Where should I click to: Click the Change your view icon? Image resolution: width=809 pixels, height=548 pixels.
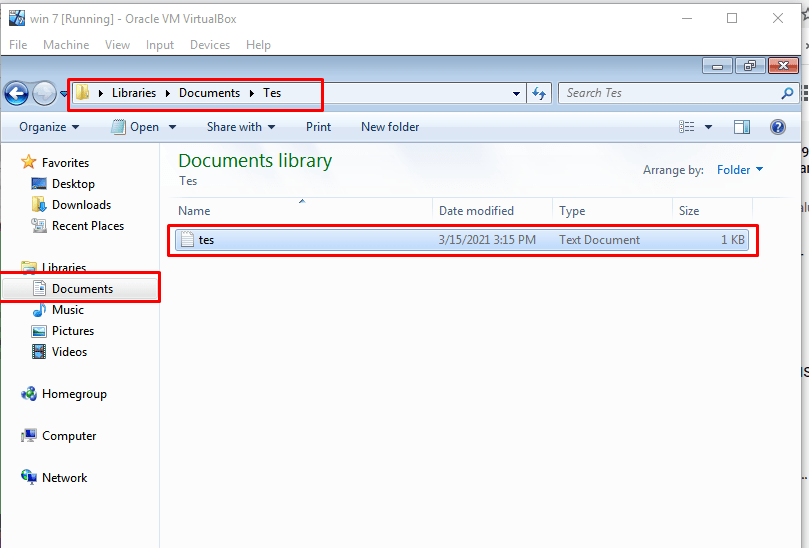pos(687,127)
